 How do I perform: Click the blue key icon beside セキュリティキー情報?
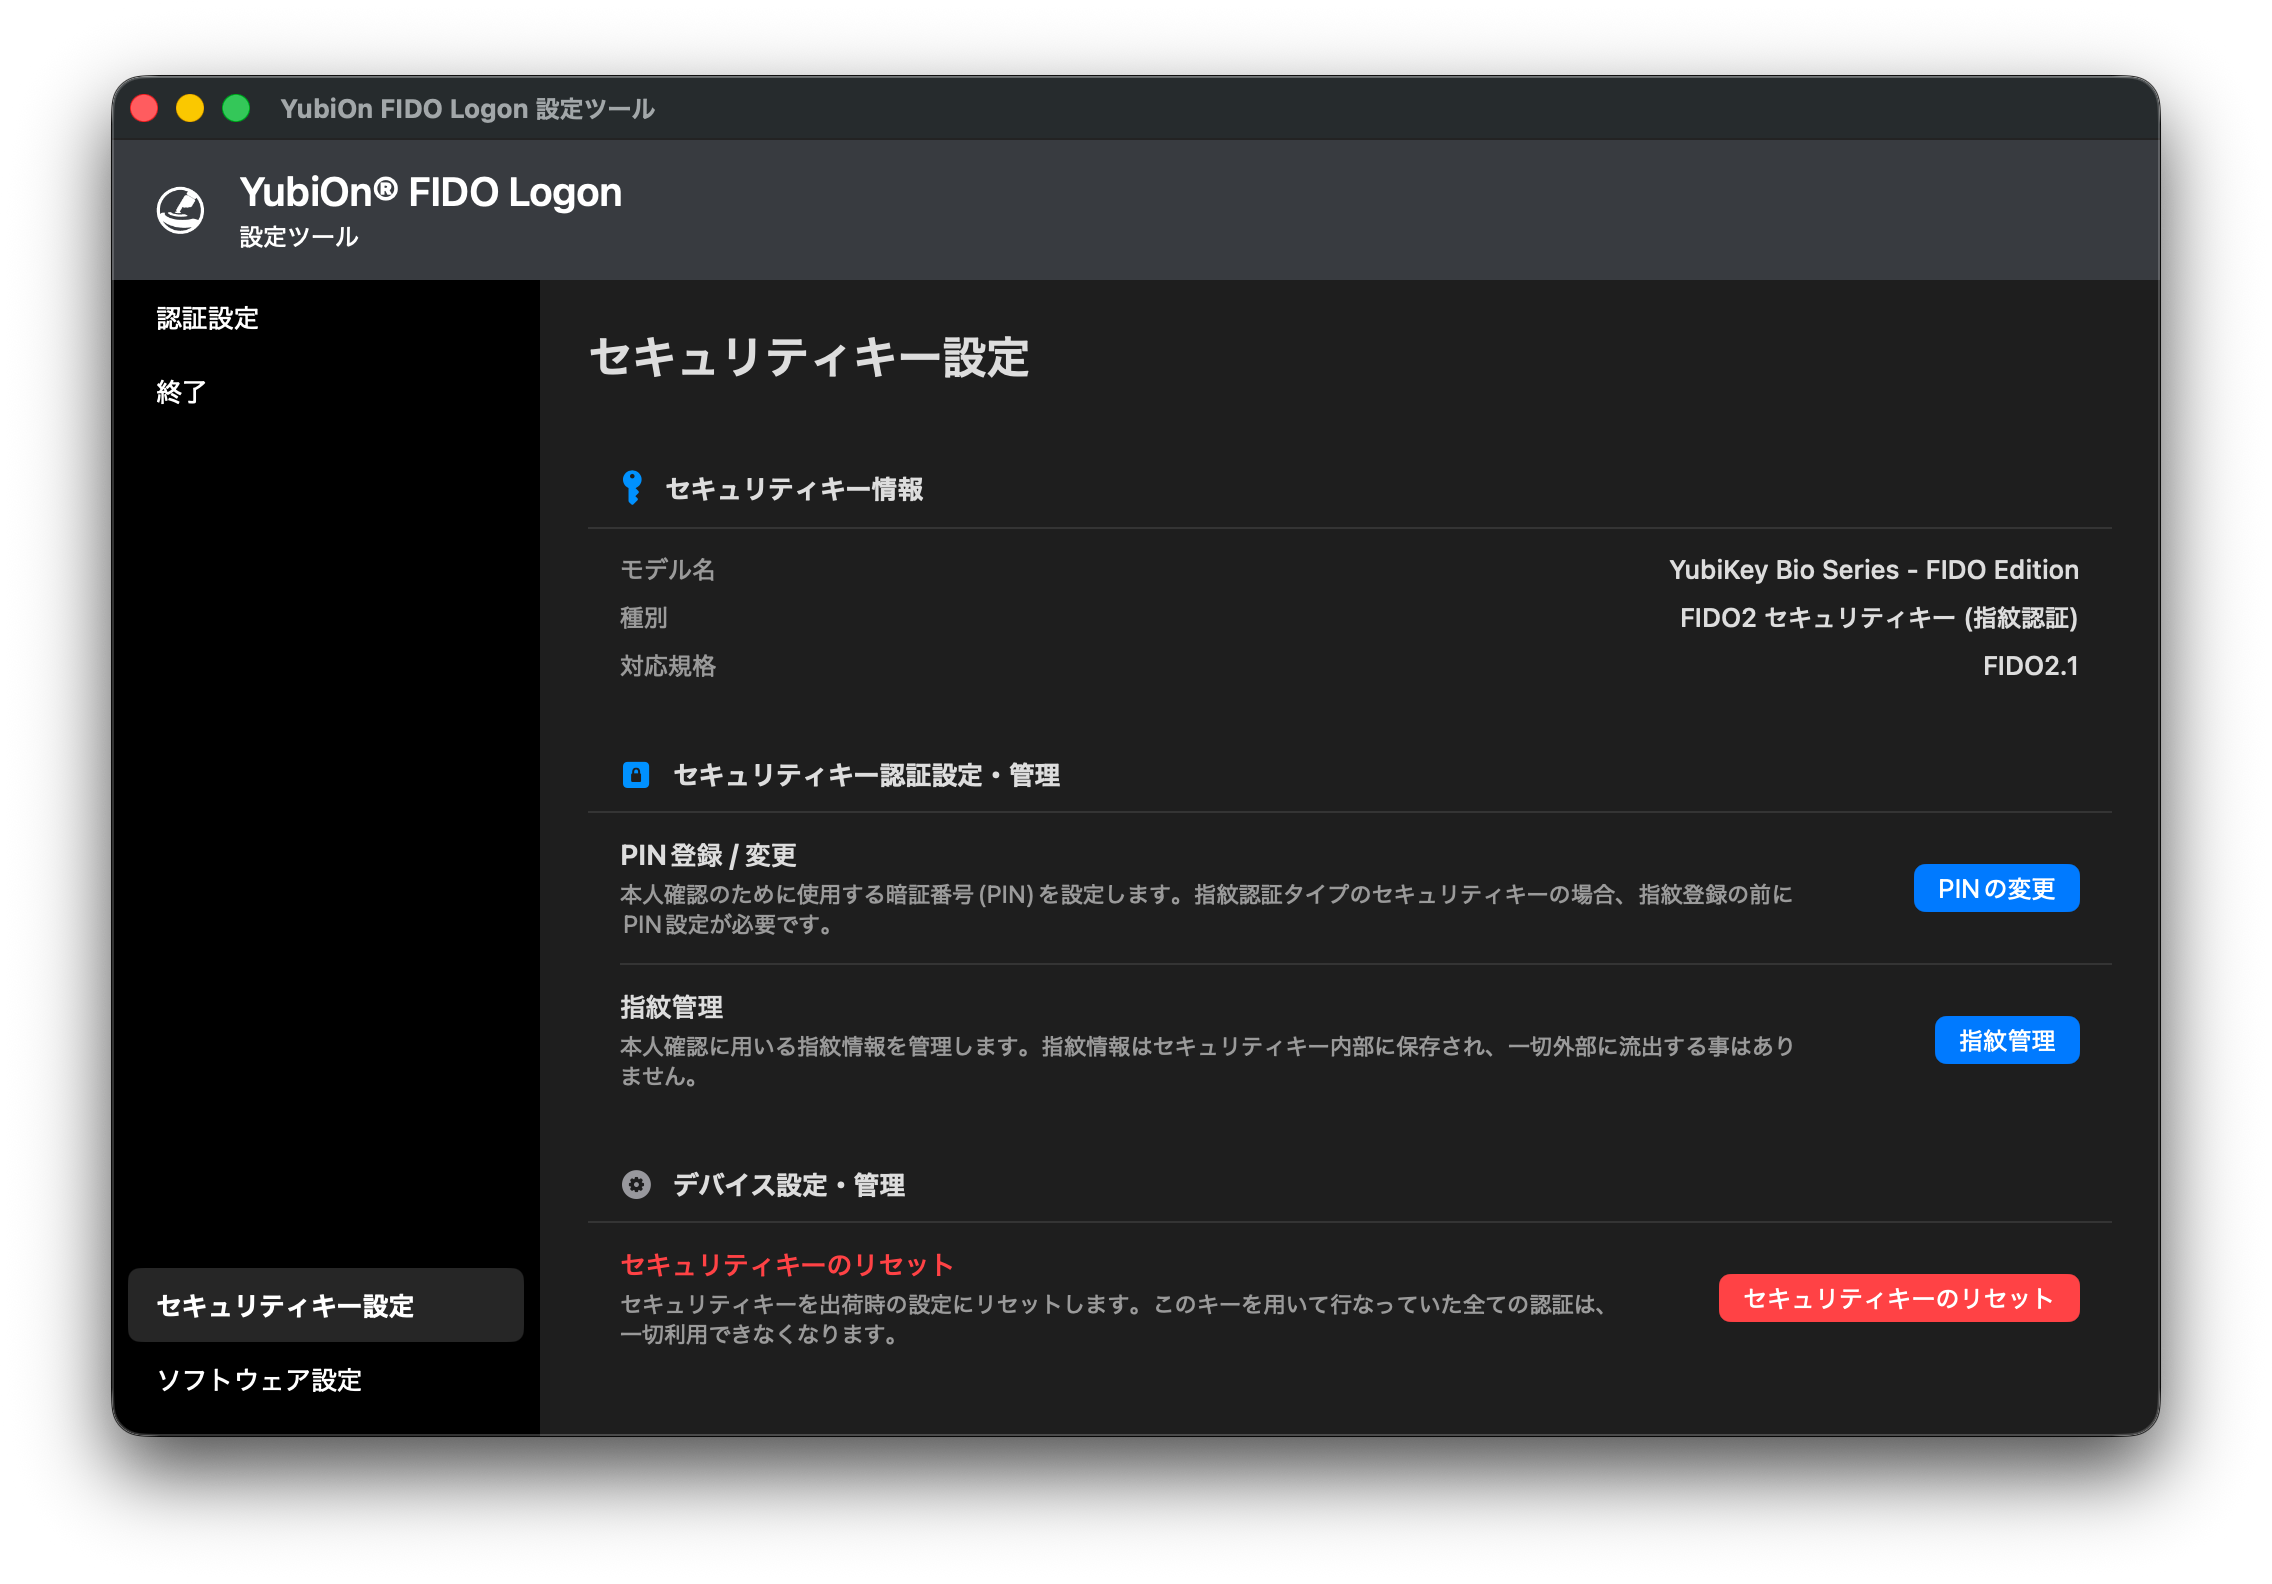[632, 488]
